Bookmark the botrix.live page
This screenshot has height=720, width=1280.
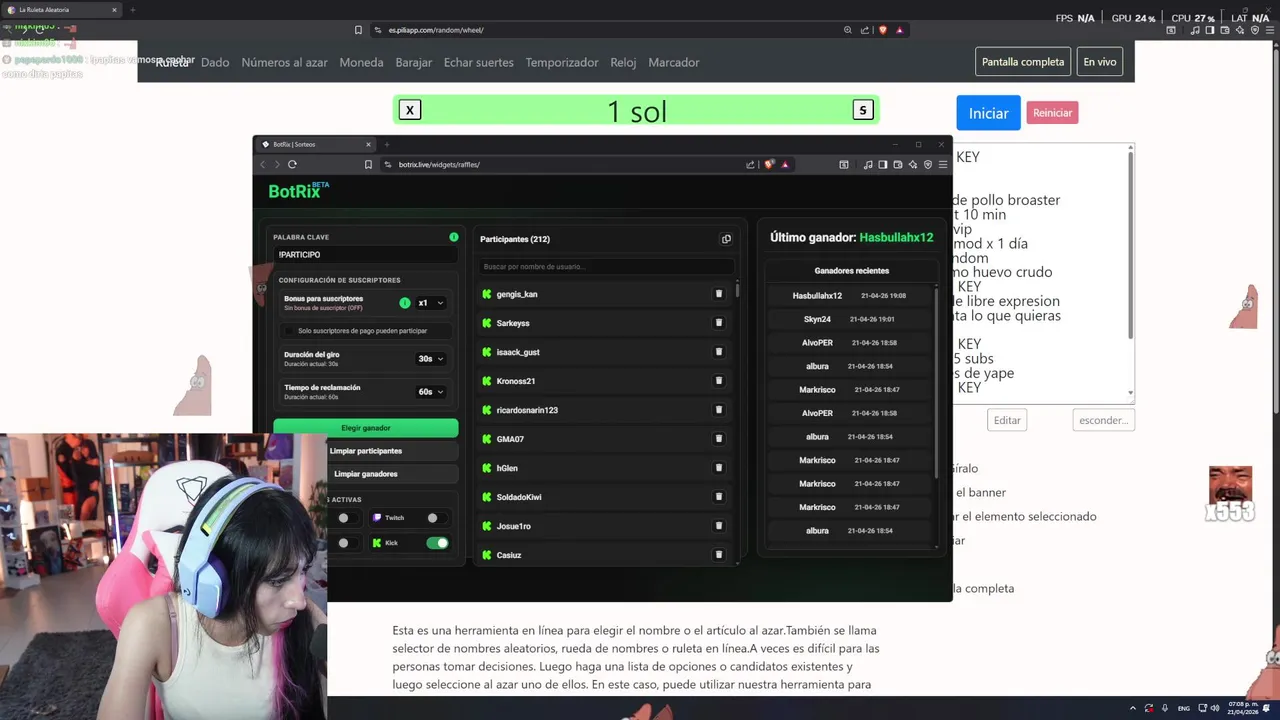[x=368, y=164]
